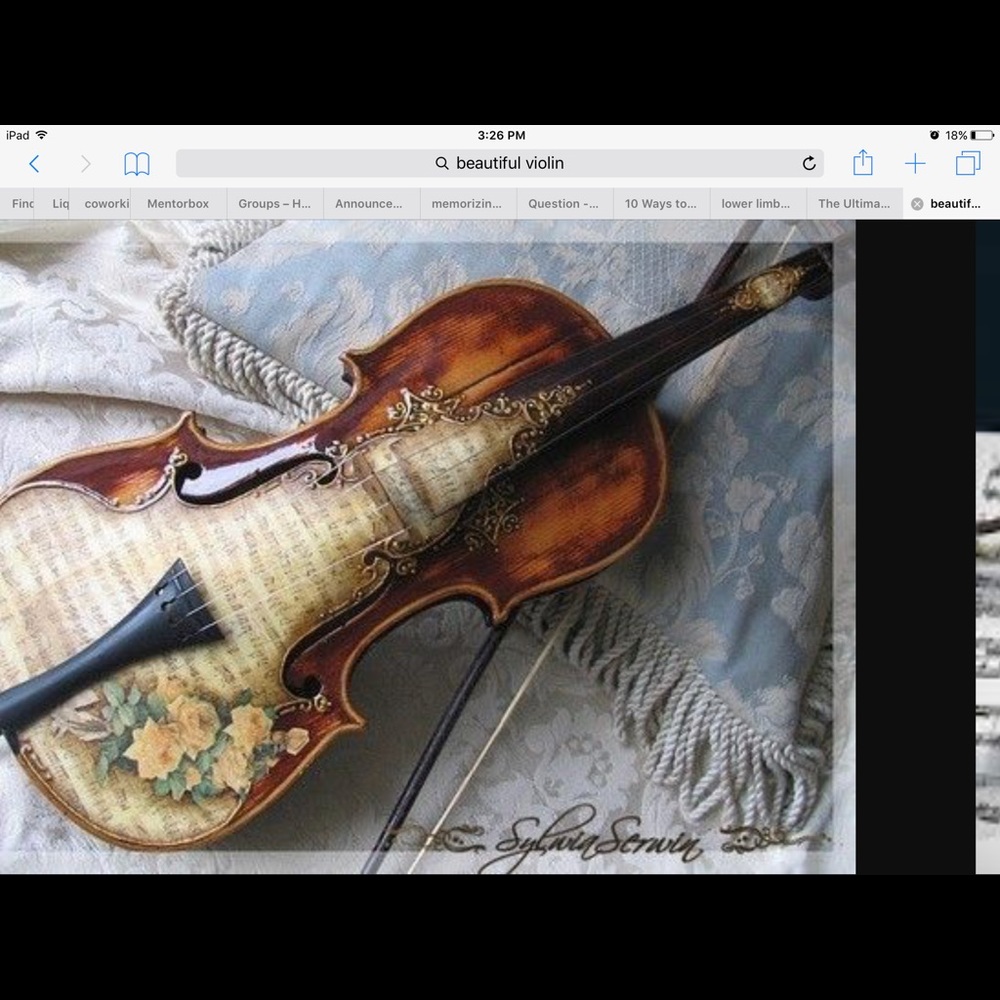Open the '10 Ways to...' tab

click(660, 204)
